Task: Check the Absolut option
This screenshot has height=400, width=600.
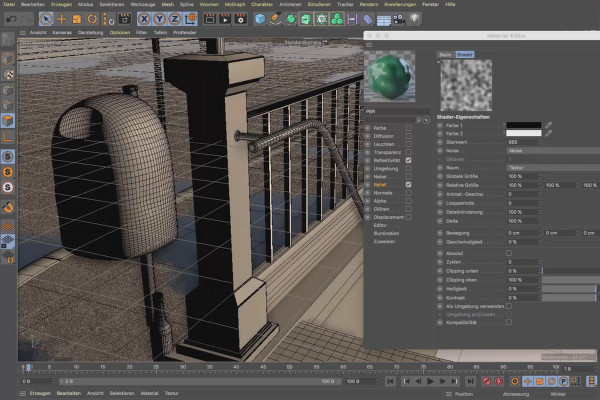Action: coord(509,253)
